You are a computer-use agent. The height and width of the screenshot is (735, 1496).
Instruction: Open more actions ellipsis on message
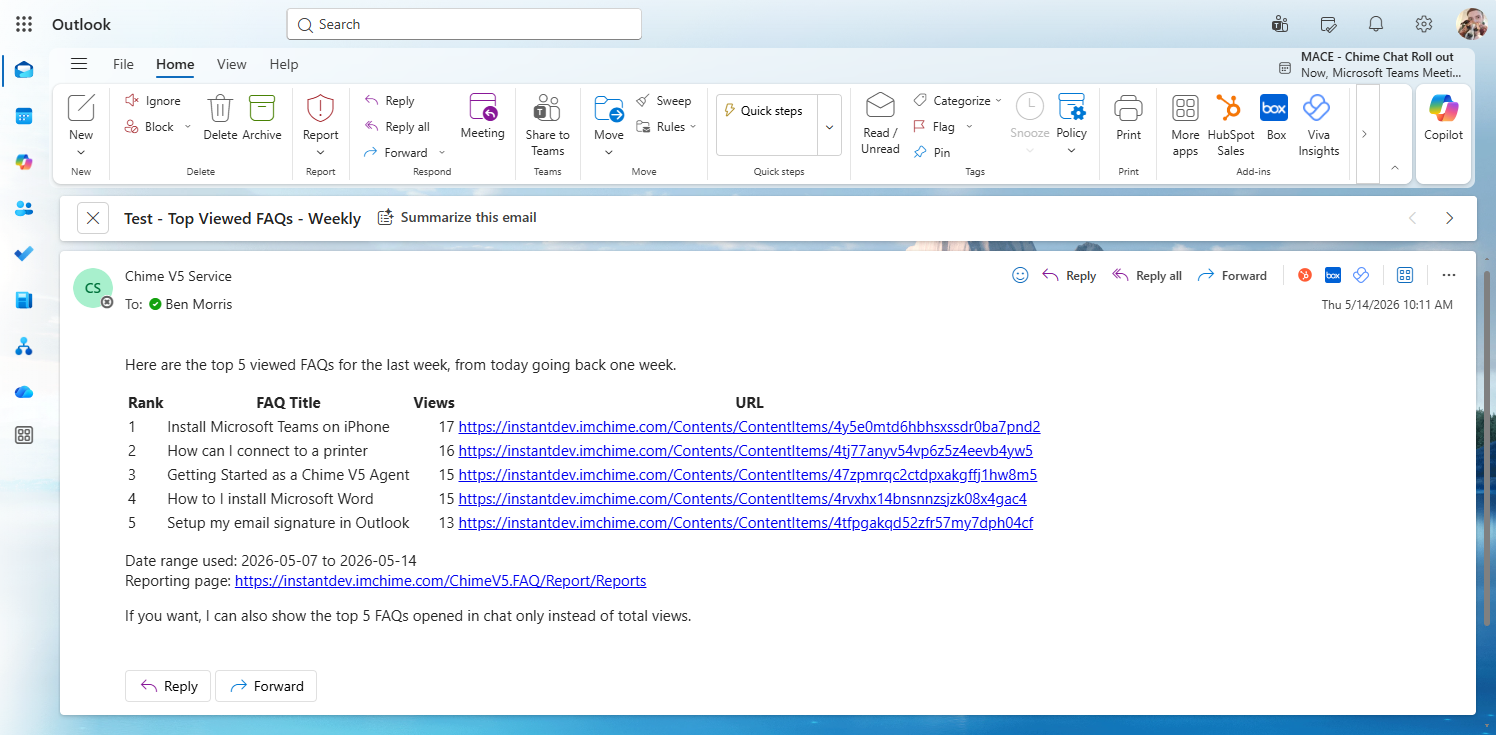pos(1449,275)
